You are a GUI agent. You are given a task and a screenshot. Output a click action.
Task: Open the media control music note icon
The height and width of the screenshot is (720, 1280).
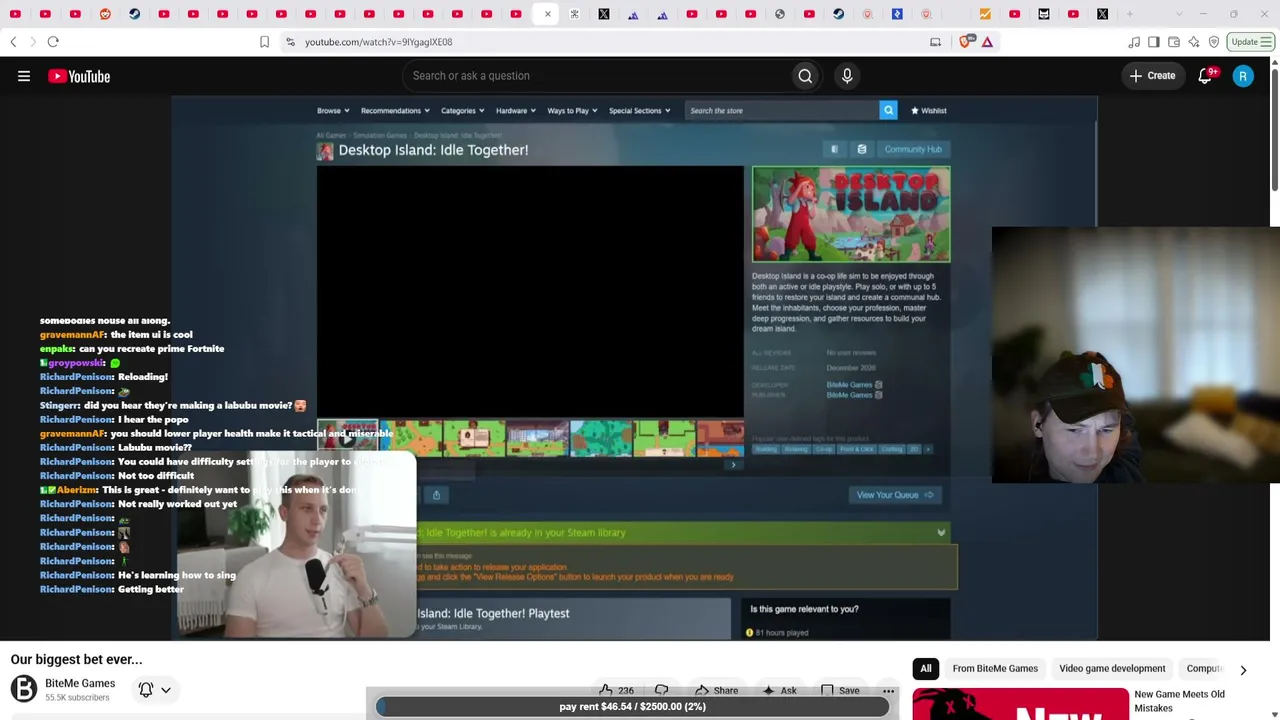(x=1134, y=42)
